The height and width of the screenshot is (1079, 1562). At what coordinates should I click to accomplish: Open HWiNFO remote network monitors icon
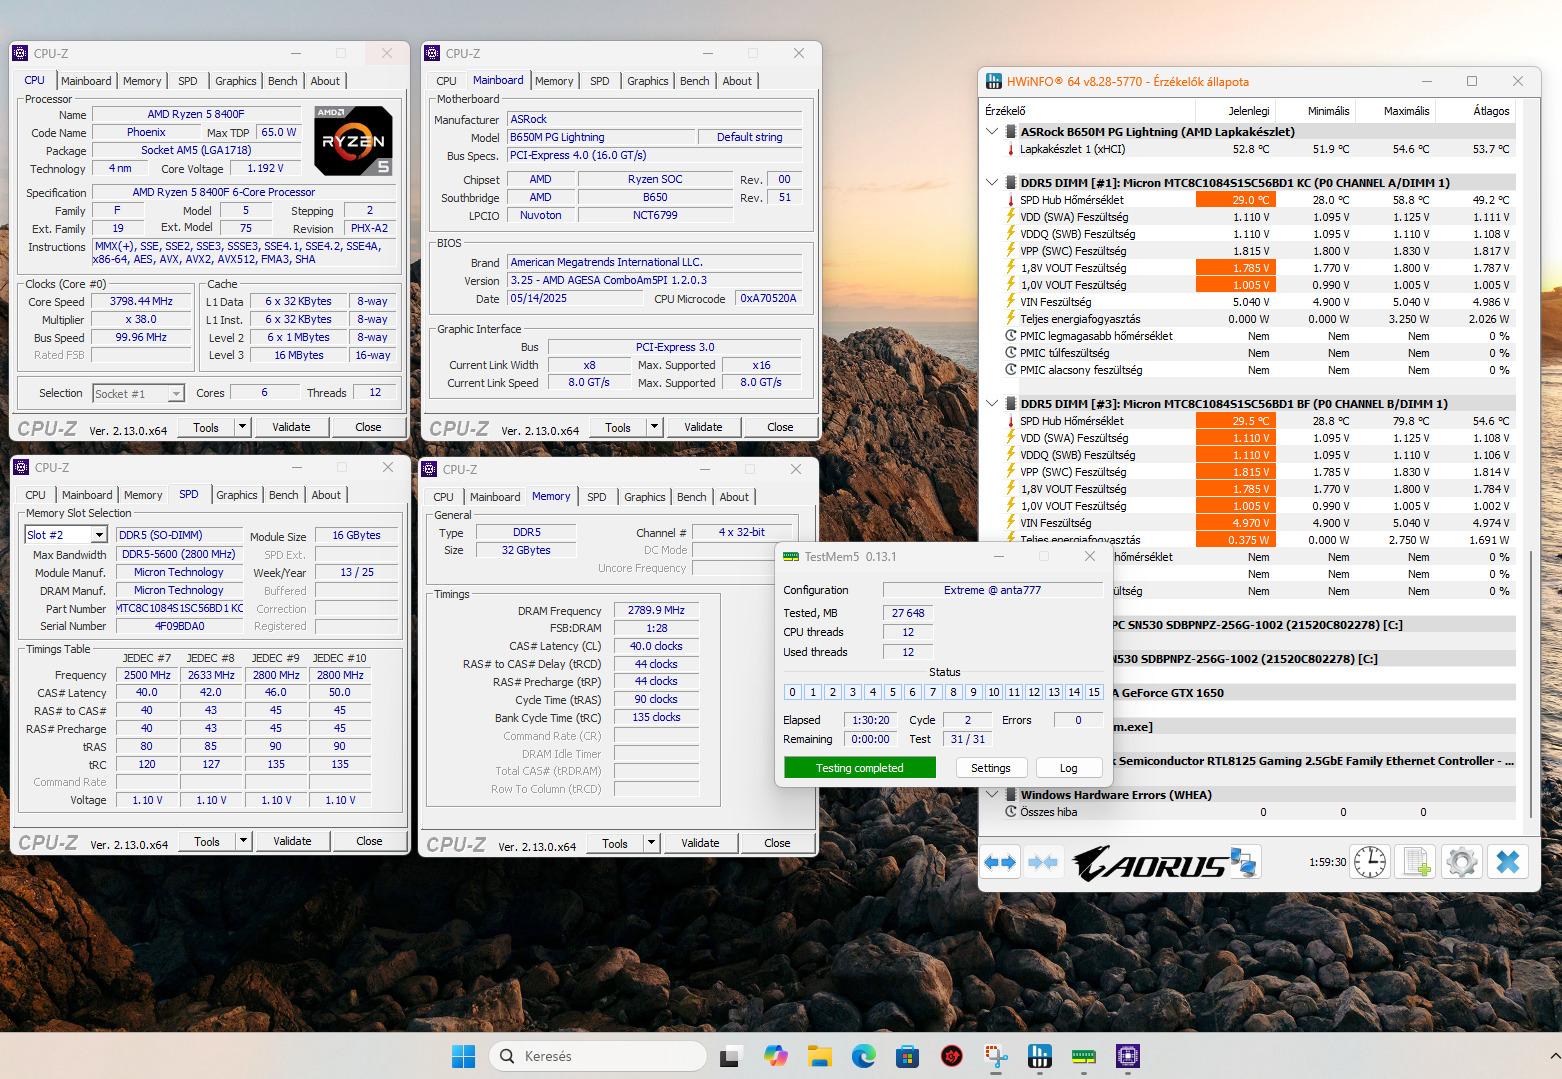1243,861
